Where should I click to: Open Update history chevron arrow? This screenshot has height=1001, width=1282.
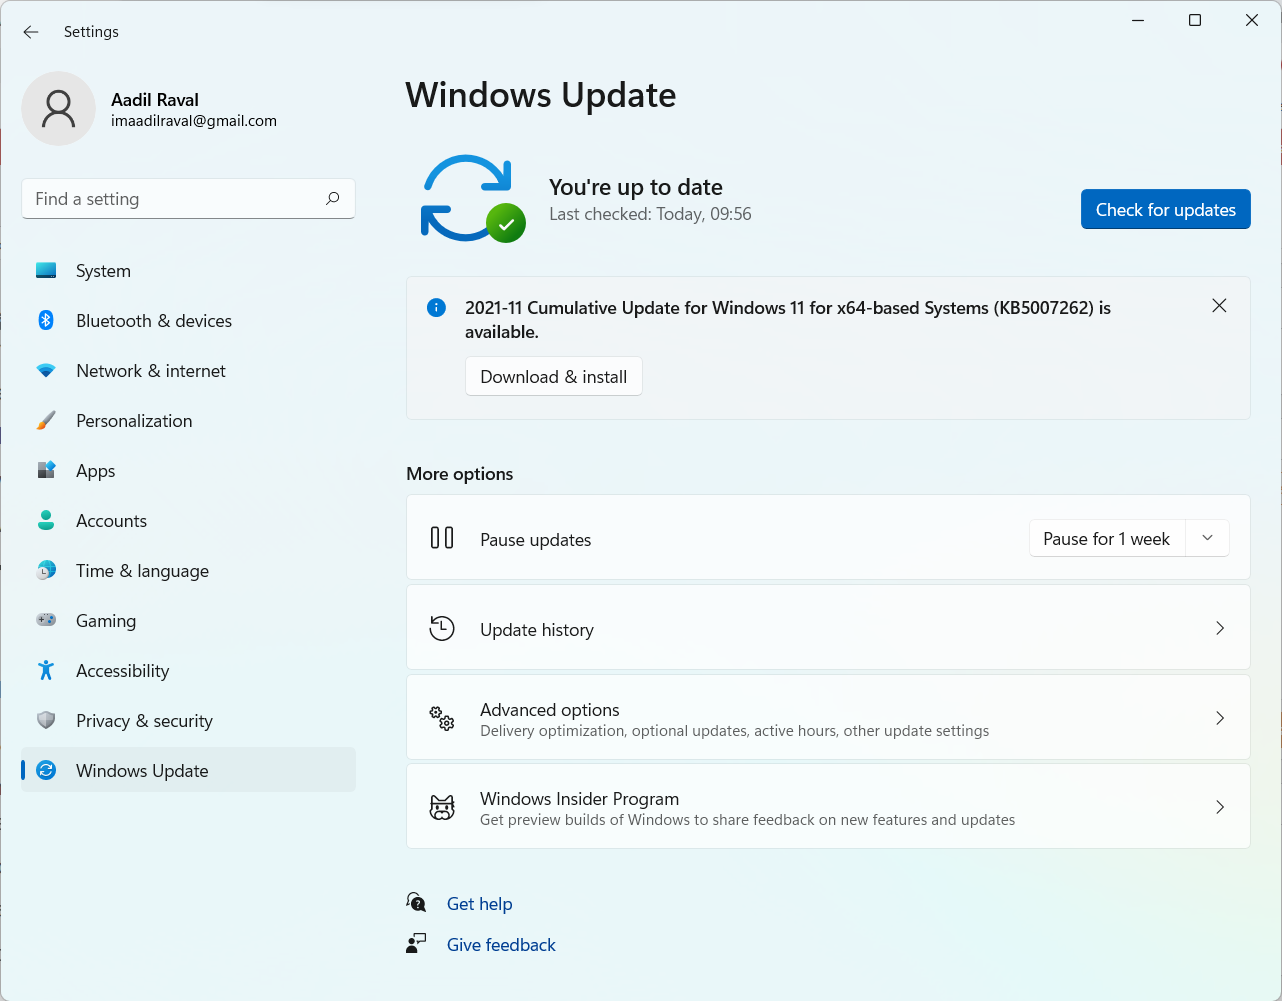[x=1219, y=628]
